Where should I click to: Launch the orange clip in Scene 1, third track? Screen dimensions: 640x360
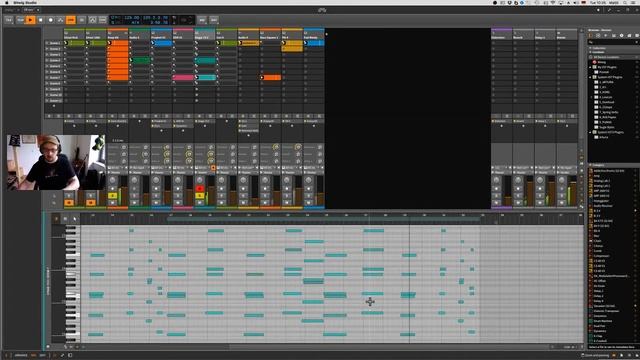110,43
